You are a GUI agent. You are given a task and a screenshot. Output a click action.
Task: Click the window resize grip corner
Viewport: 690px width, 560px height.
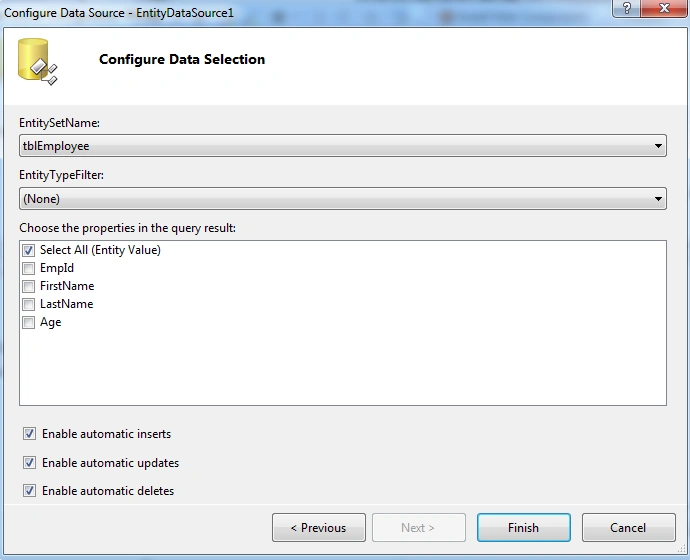[x=682, y=549]
